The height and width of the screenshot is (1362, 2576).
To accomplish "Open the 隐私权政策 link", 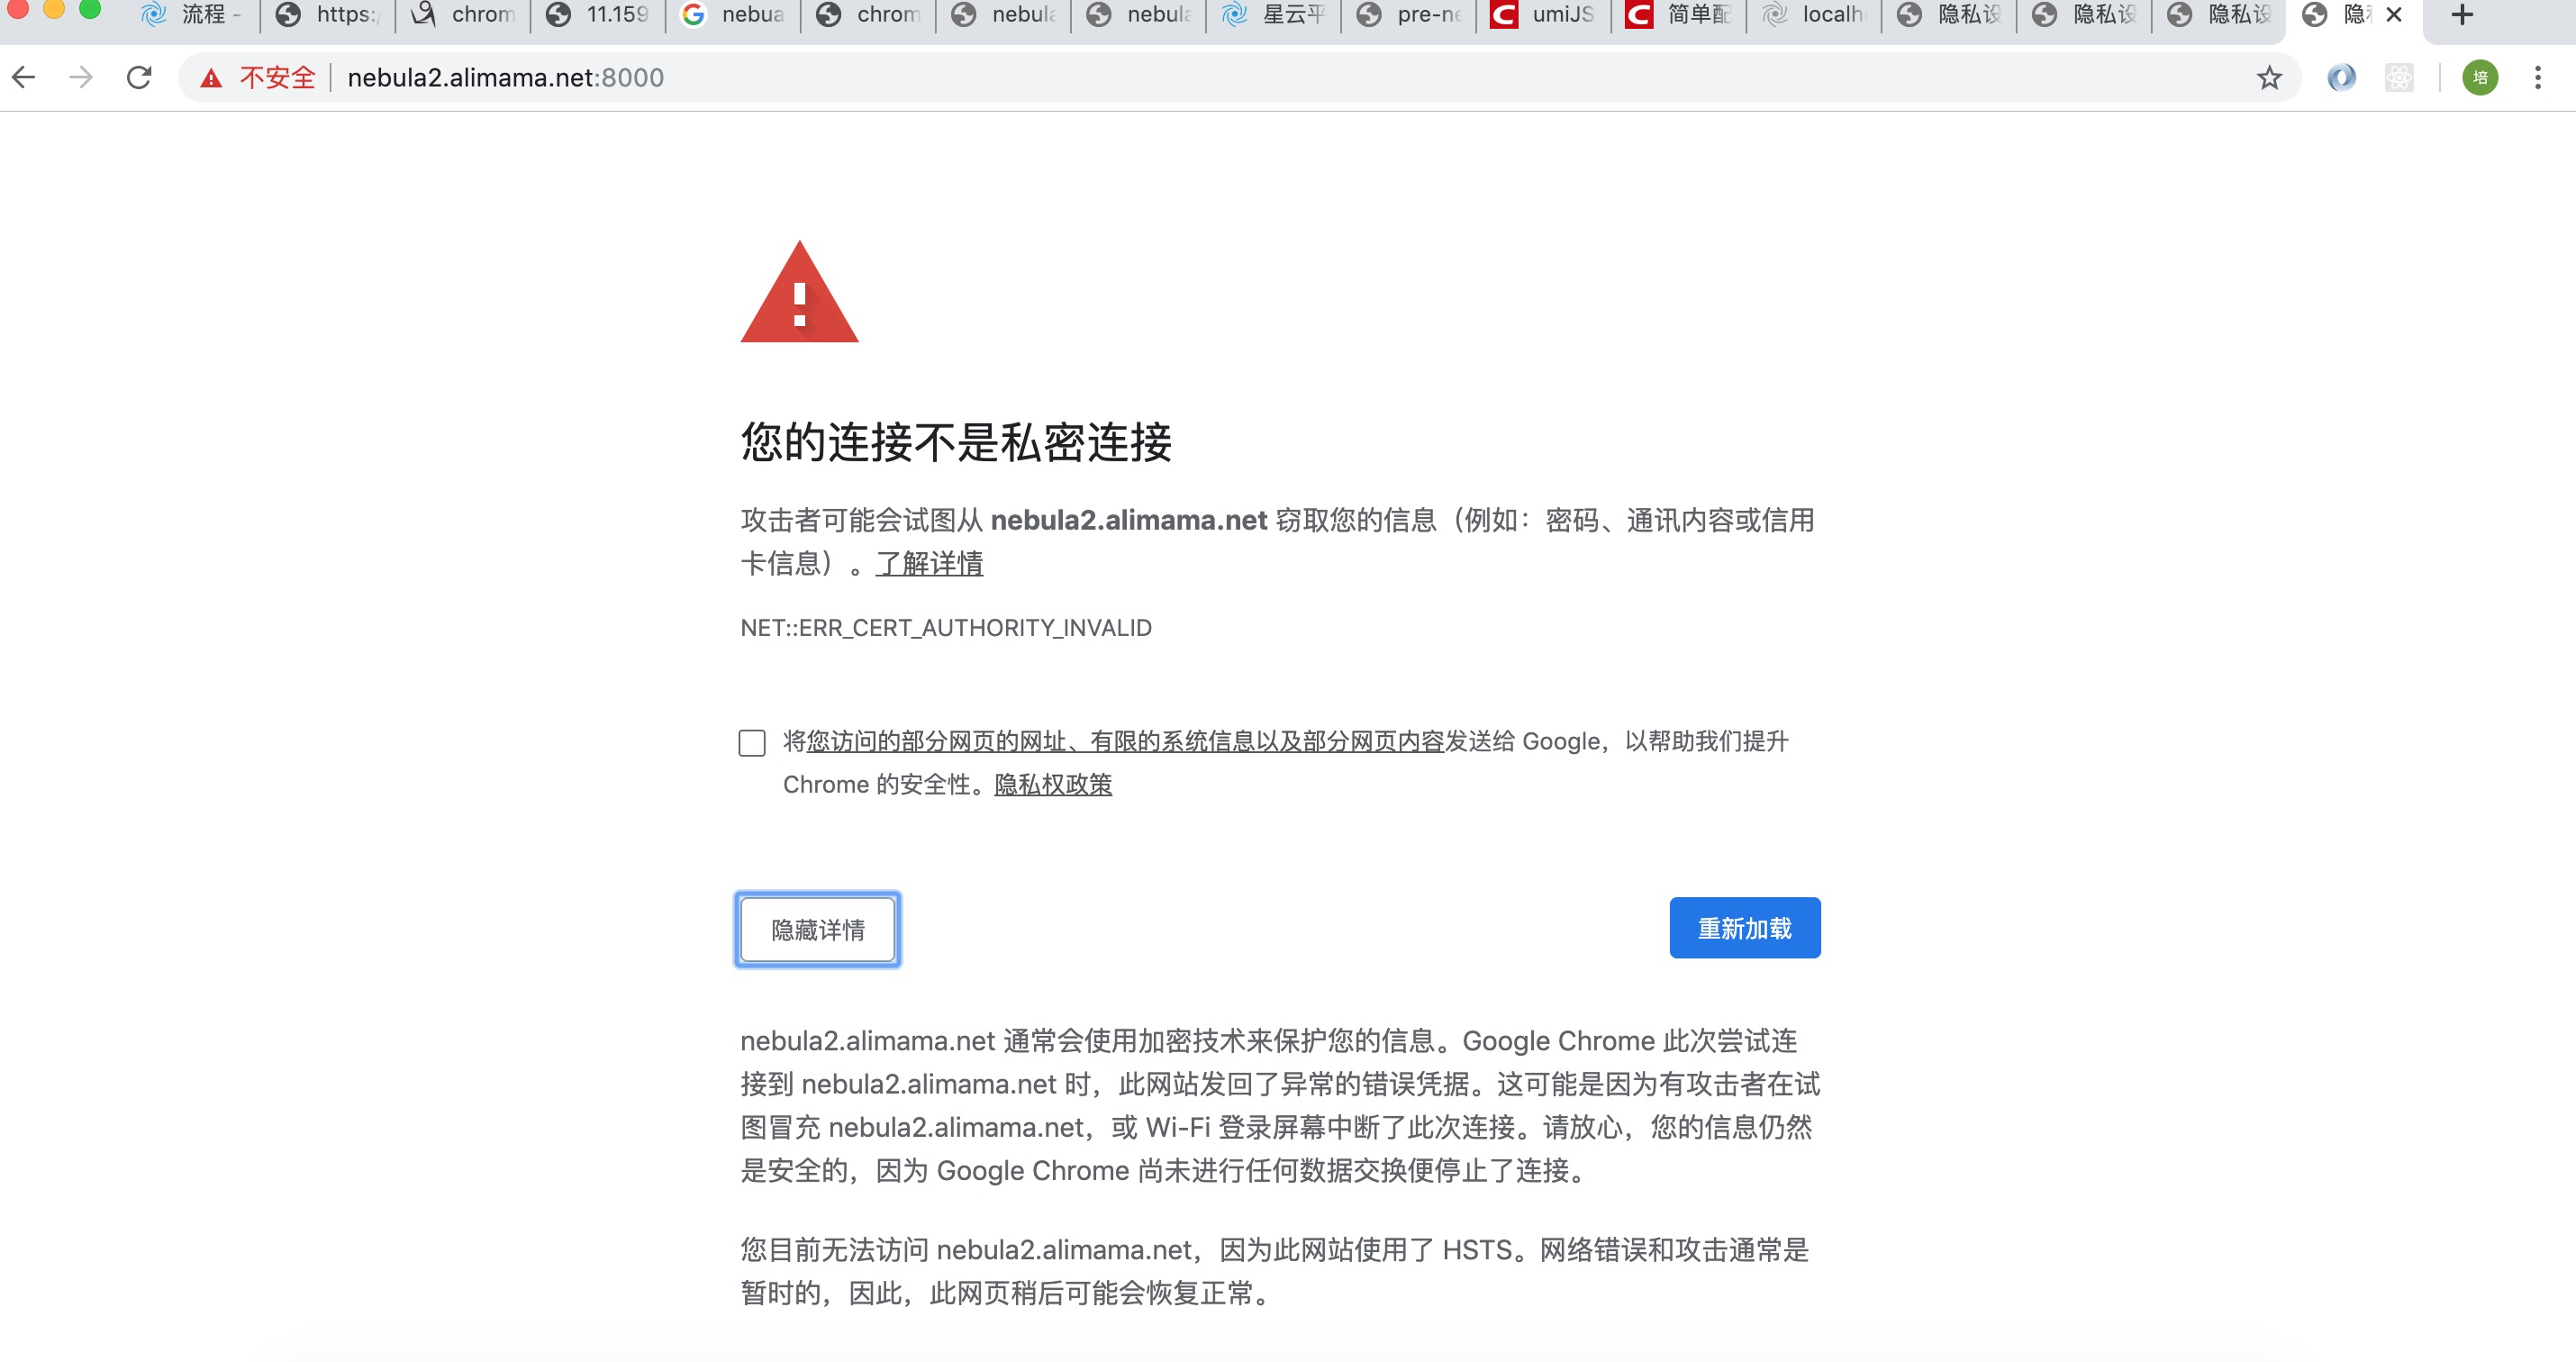I will point(1053,784).
